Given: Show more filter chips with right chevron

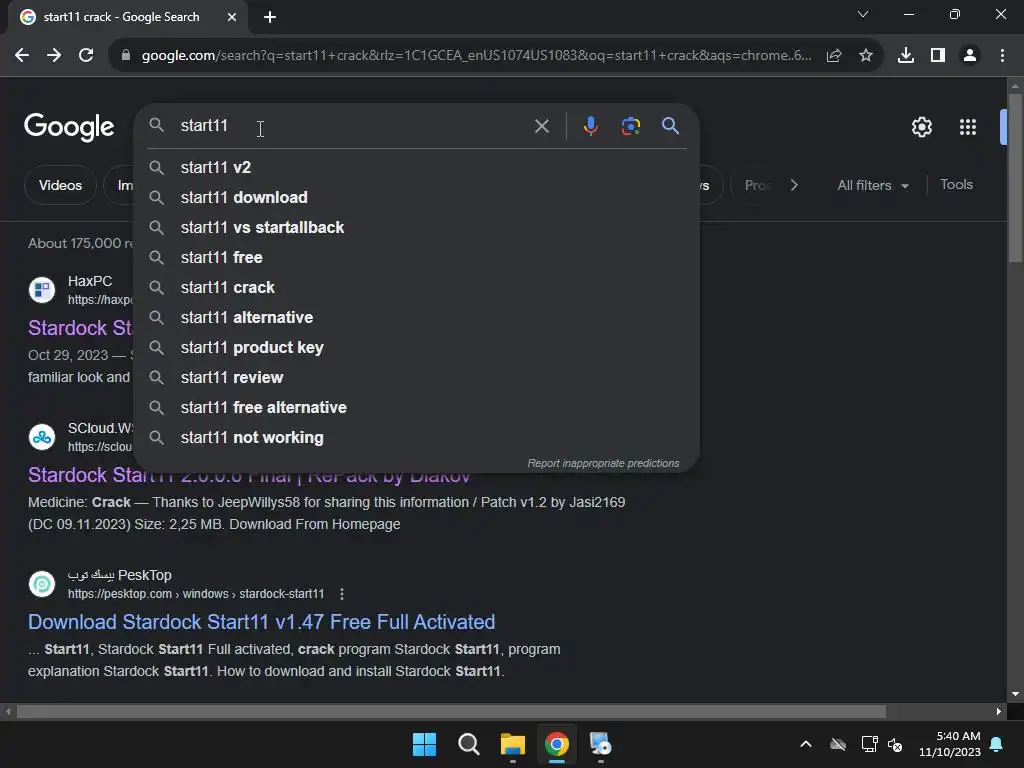Looking at the screenshot, I should pyautogui.click(x=794, y=185).
